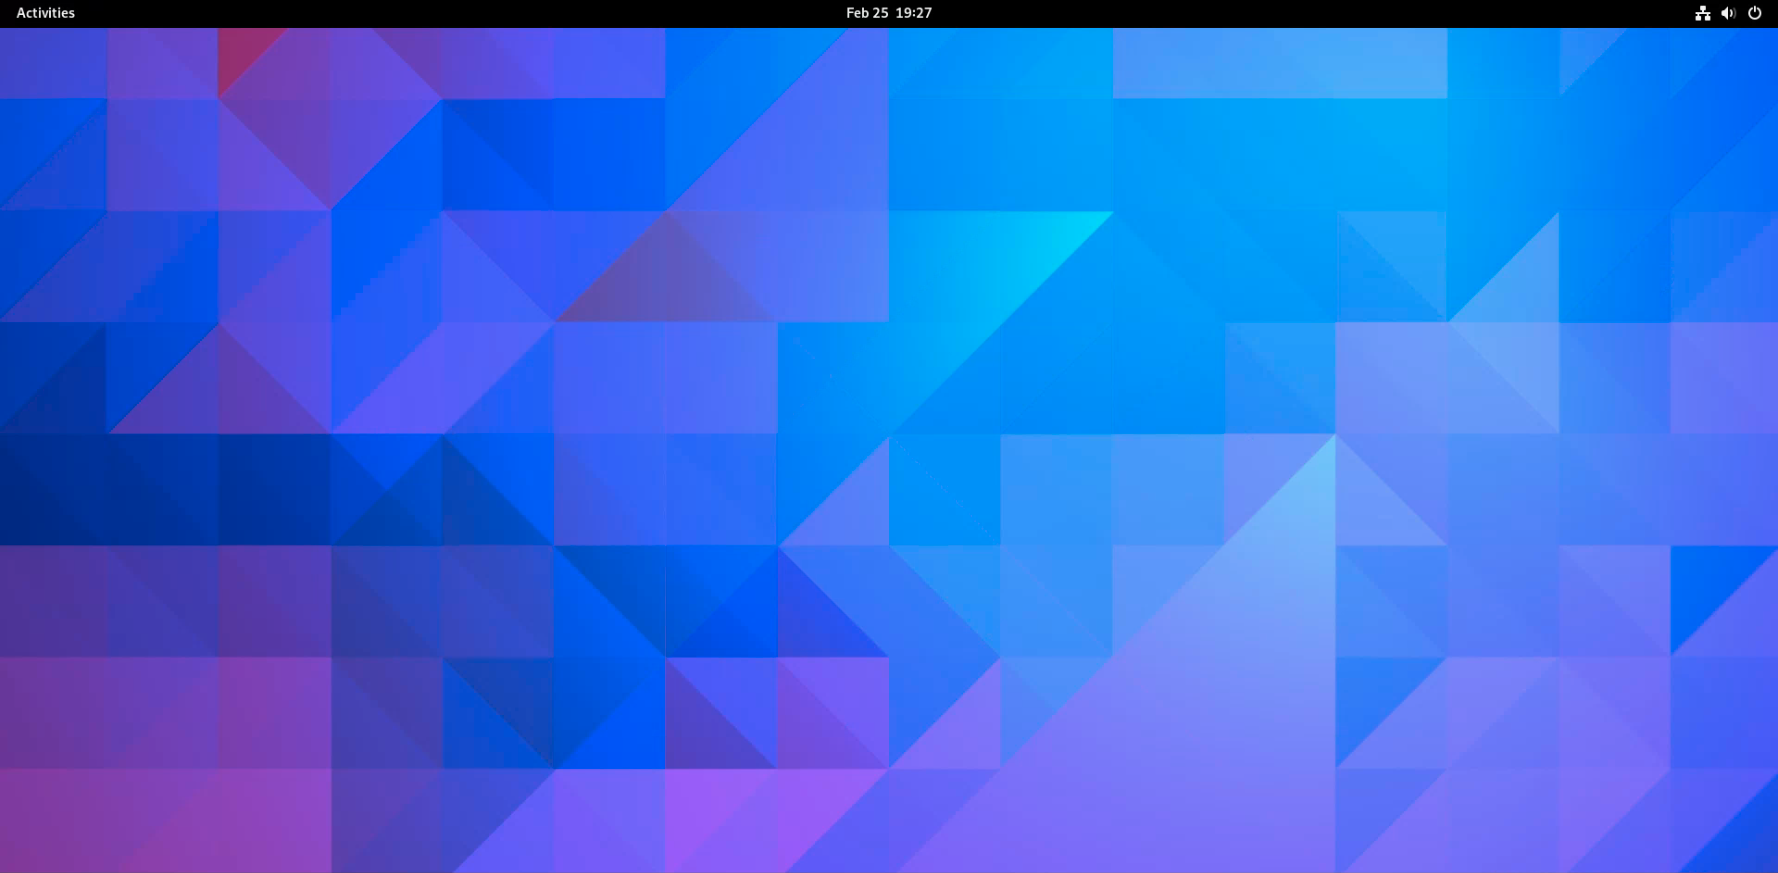The image size is (1778, 873).
Task: Click the "19:27" time in top bar
Action: click(x=914, y=13)
